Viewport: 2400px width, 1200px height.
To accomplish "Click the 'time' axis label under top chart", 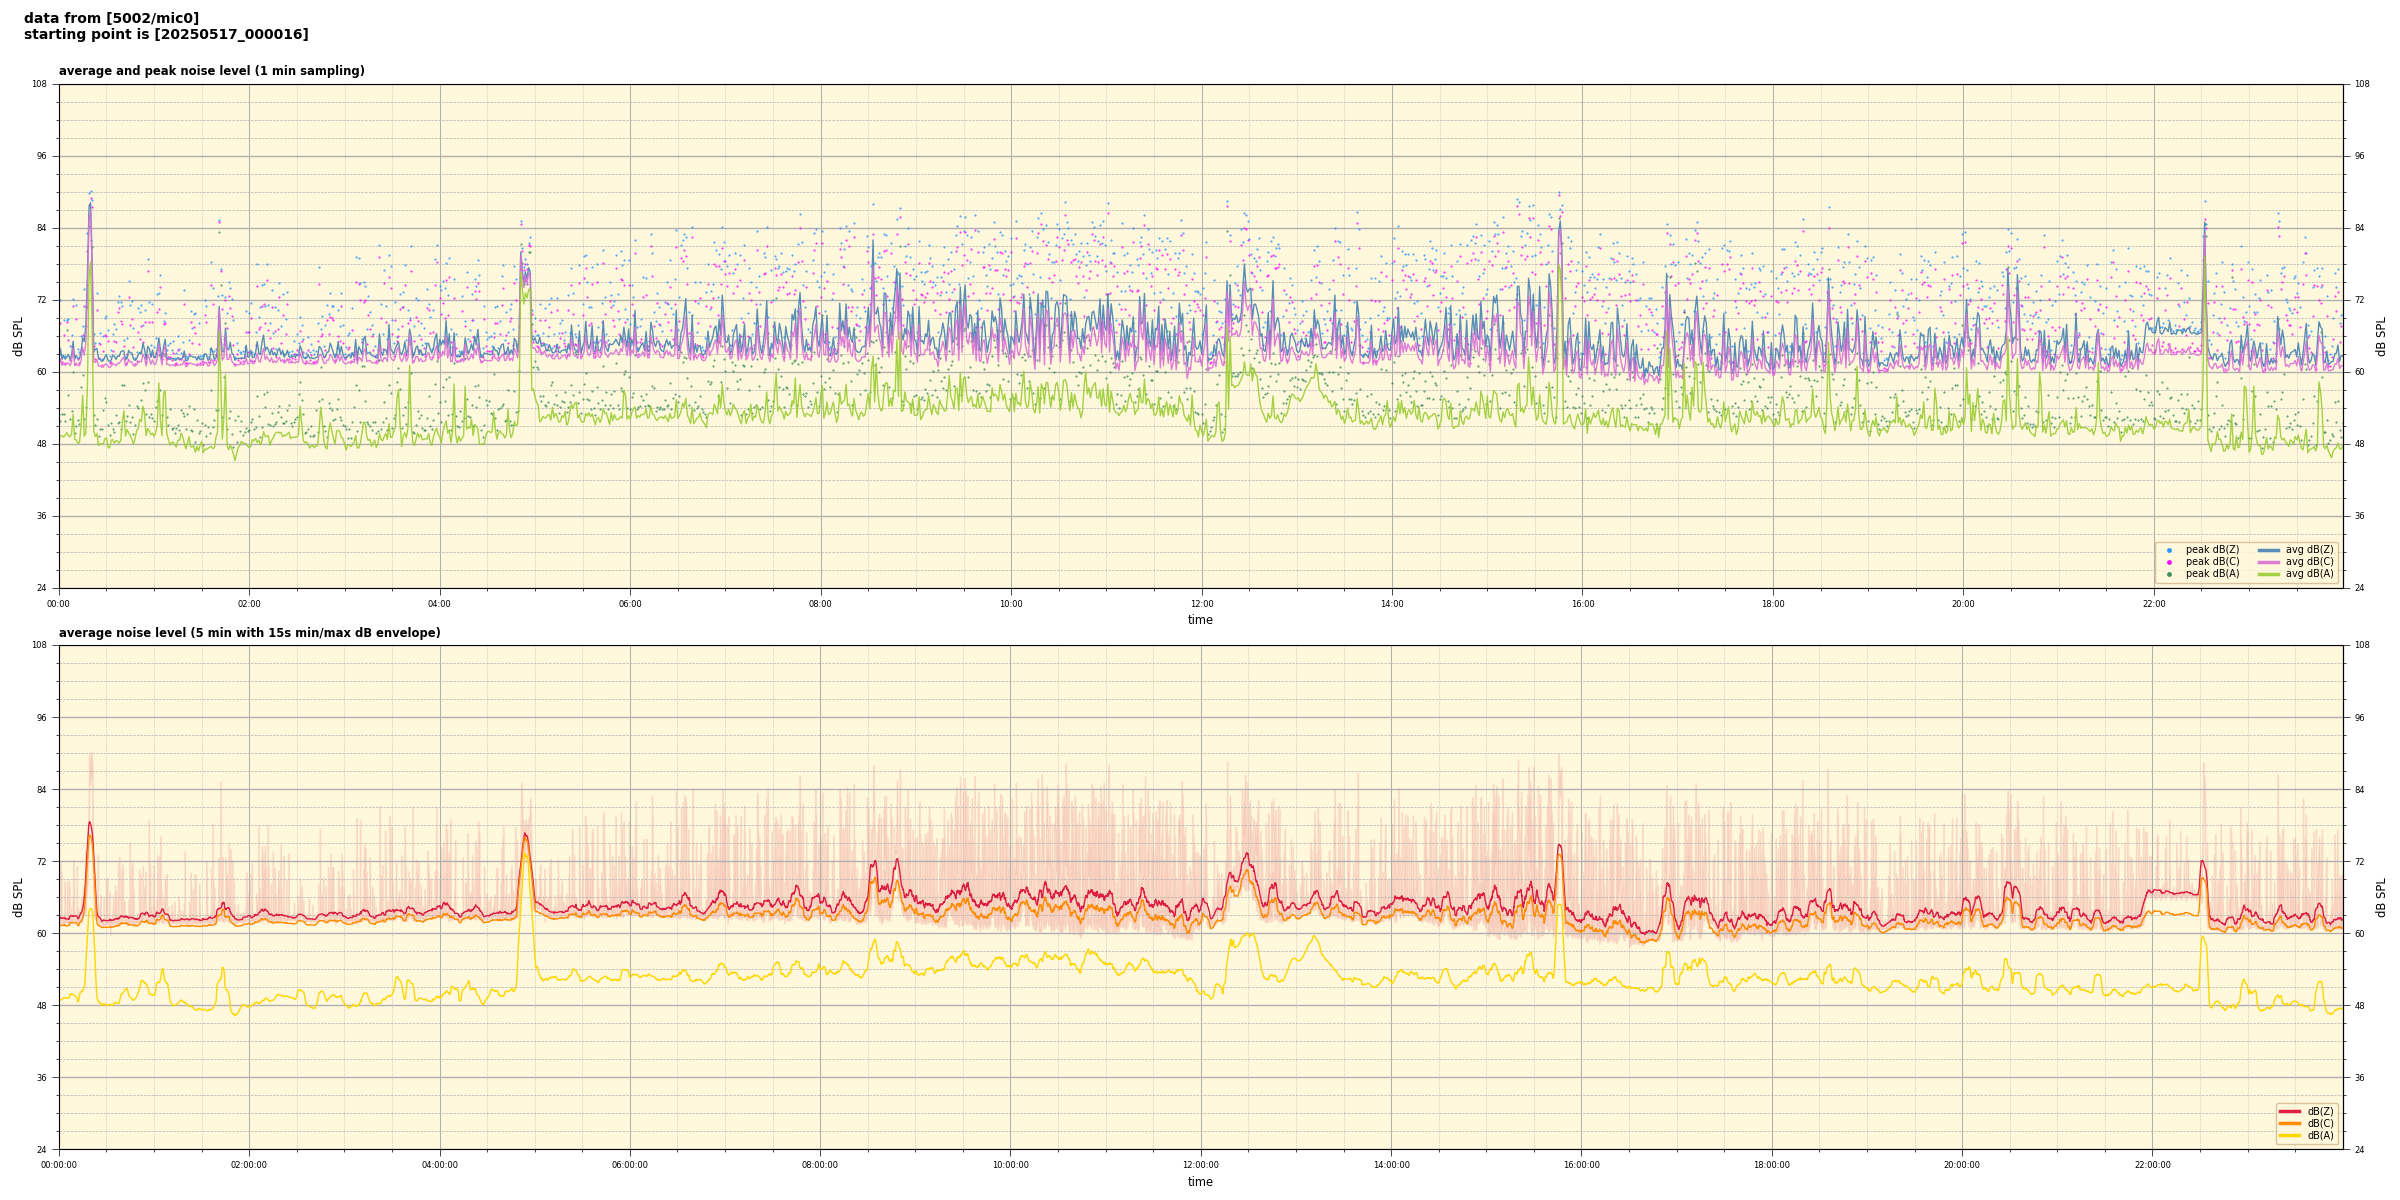I will tap(1200, 620).
